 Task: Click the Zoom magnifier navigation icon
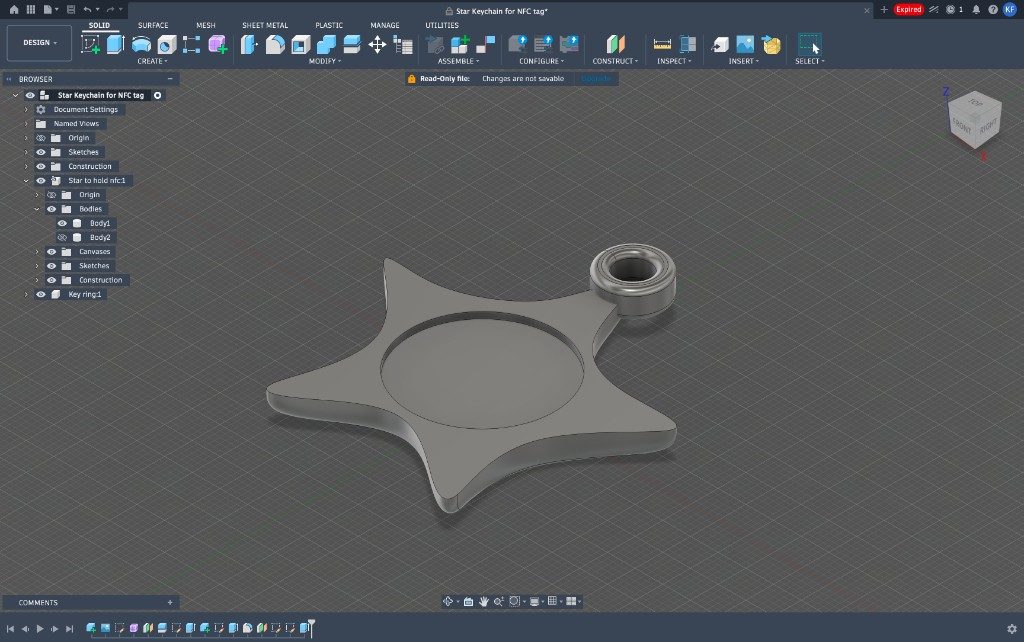click(x=498, y=602)
